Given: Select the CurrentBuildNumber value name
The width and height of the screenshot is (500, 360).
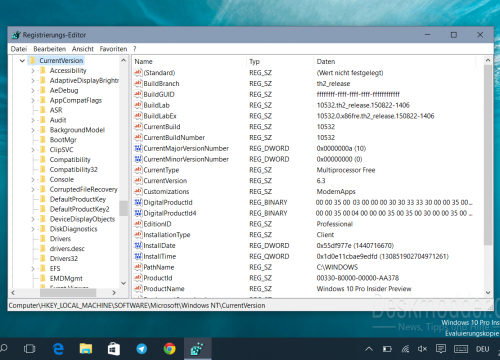Looking at the screenshot, I should (174, 137).
